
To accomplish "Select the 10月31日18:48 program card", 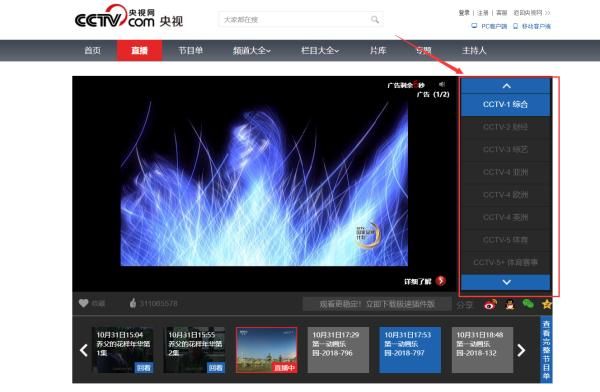I will pos(482,350).
